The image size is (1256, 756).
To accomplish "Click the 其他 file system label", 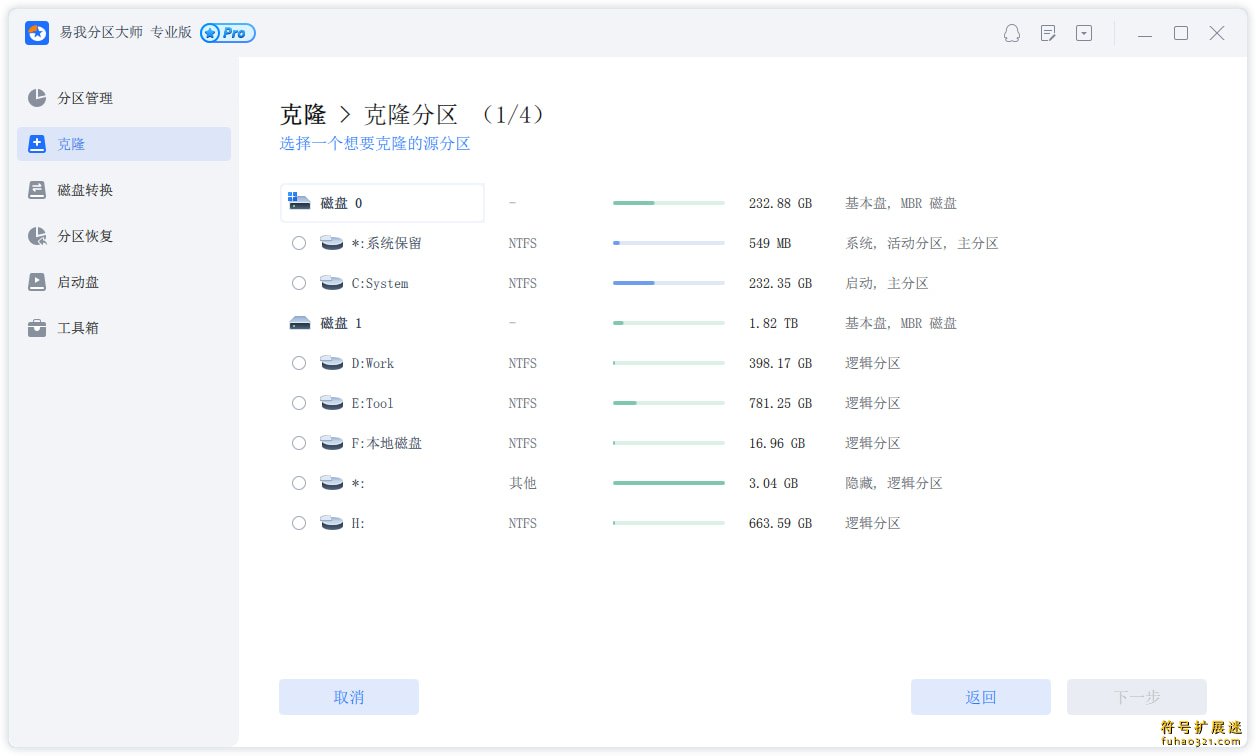I will pos(522,483).
